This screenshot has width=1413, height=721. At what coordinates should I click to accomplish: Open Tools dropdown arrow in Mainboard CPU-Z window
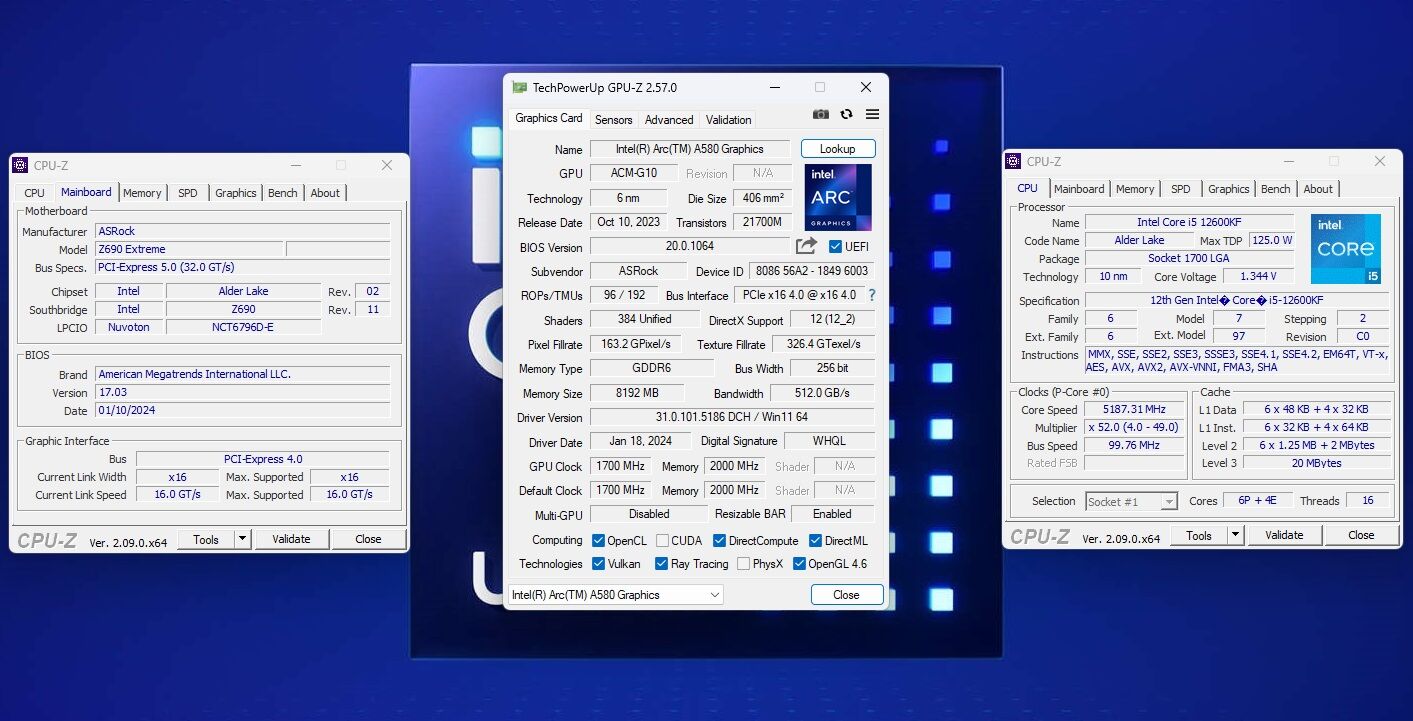point(242,539)
